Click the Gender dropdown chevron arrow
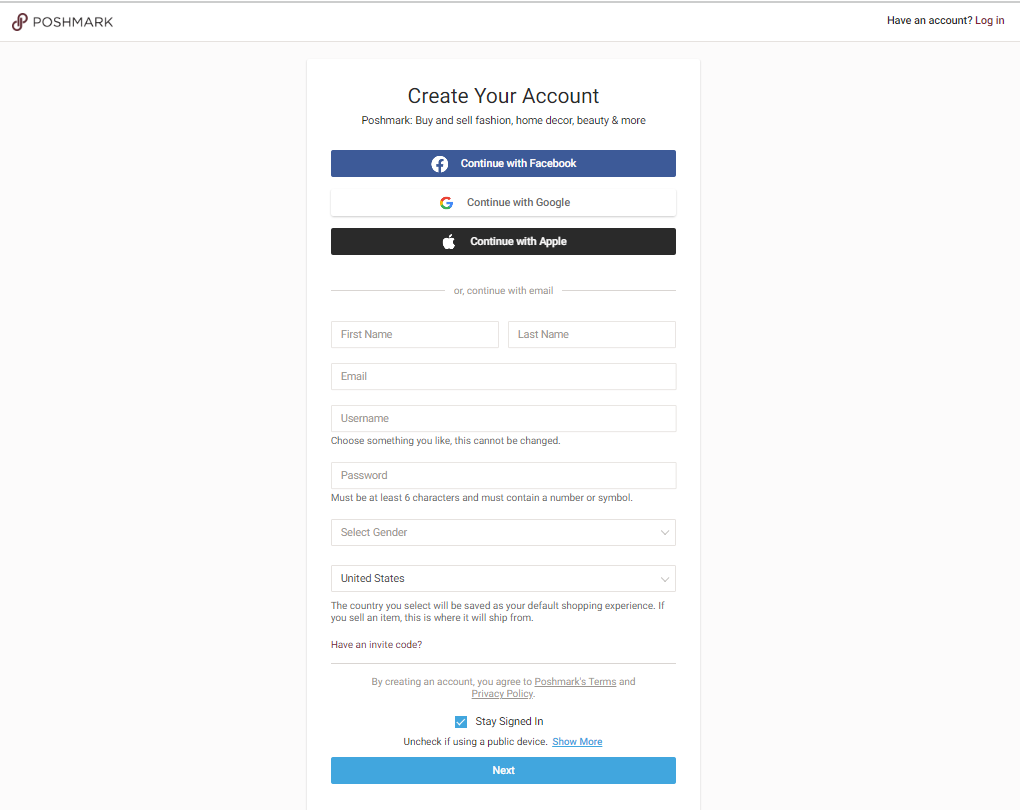The height and width of the screenshot is (810, 1020). tap(665, 533)
